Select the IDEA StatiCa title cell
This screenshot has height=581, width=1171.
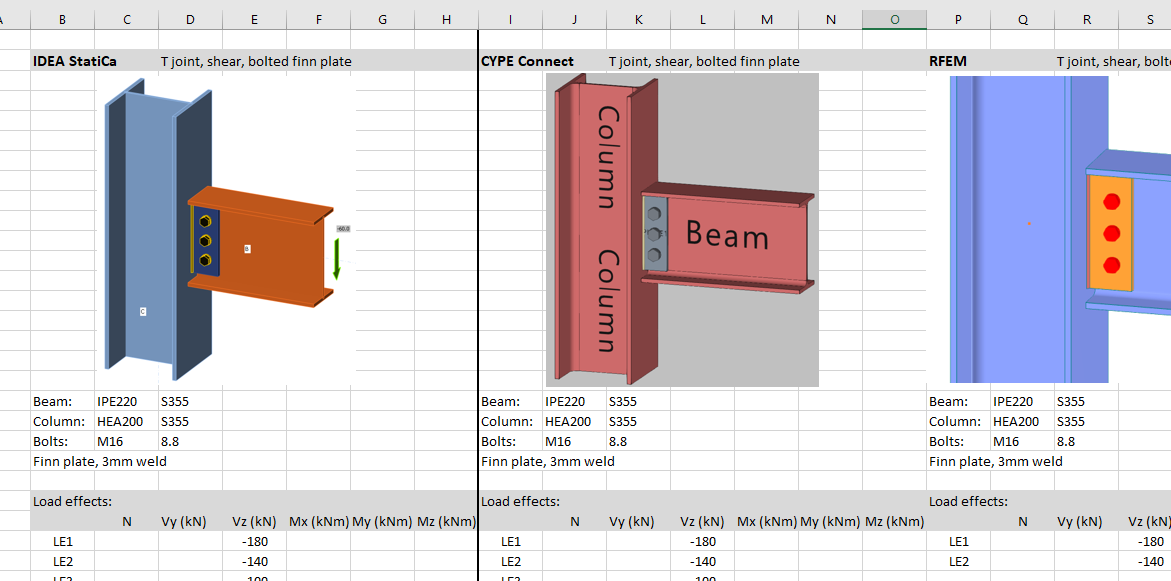click(75, 61)
